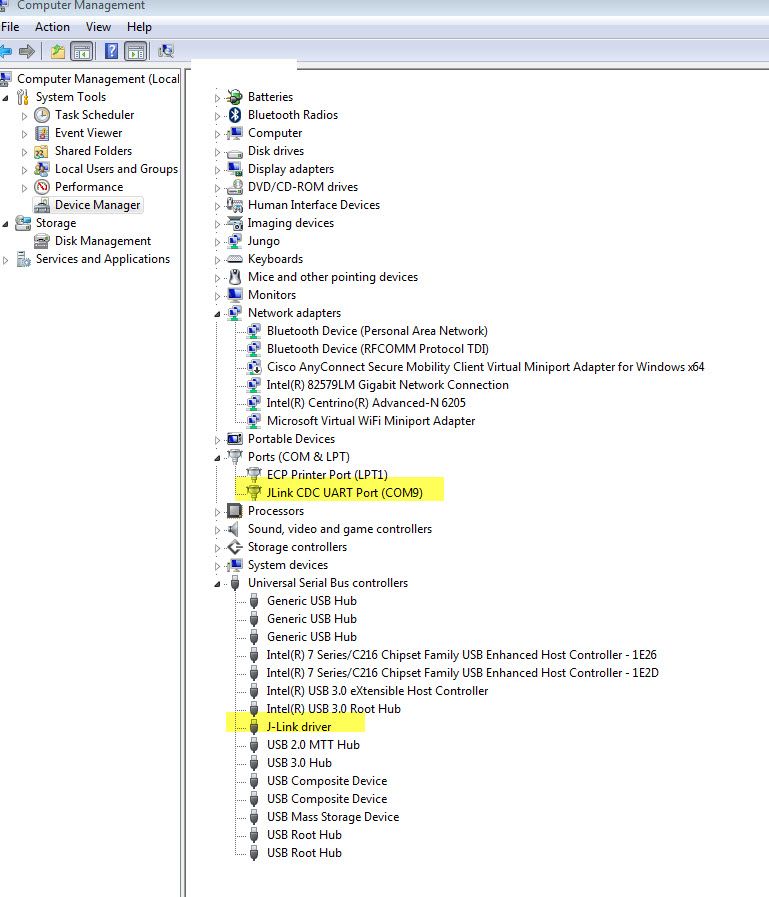This screenshot has height=897, width=769.
Task: Select USB 3.0 Hub entry
Action: (x=299, y=763)
